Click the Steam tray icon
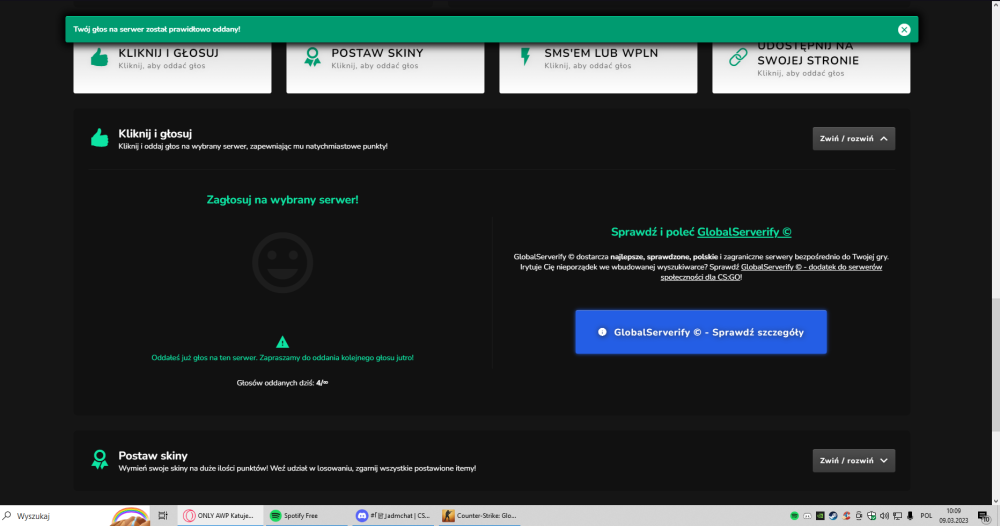Screen dimensions: 1000x526 point(833,516)
